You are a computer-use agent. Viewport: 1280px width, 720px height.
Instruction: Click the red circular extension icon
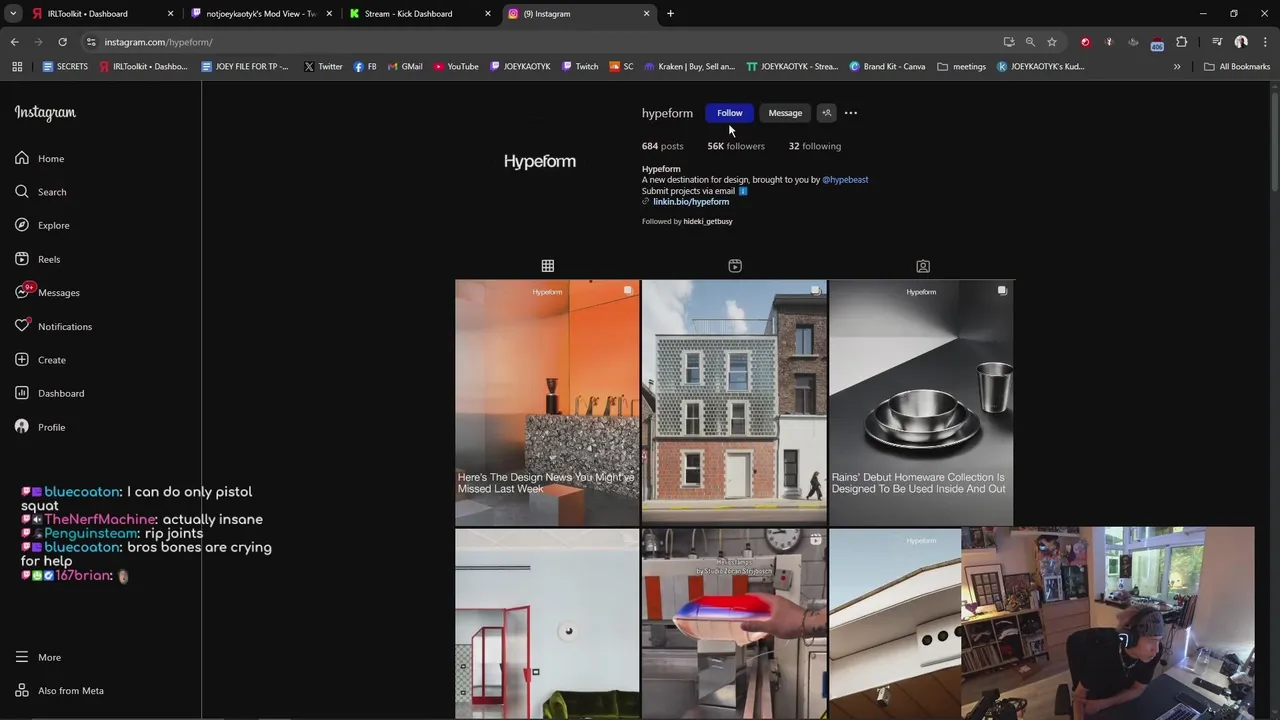click(1085, 42)
